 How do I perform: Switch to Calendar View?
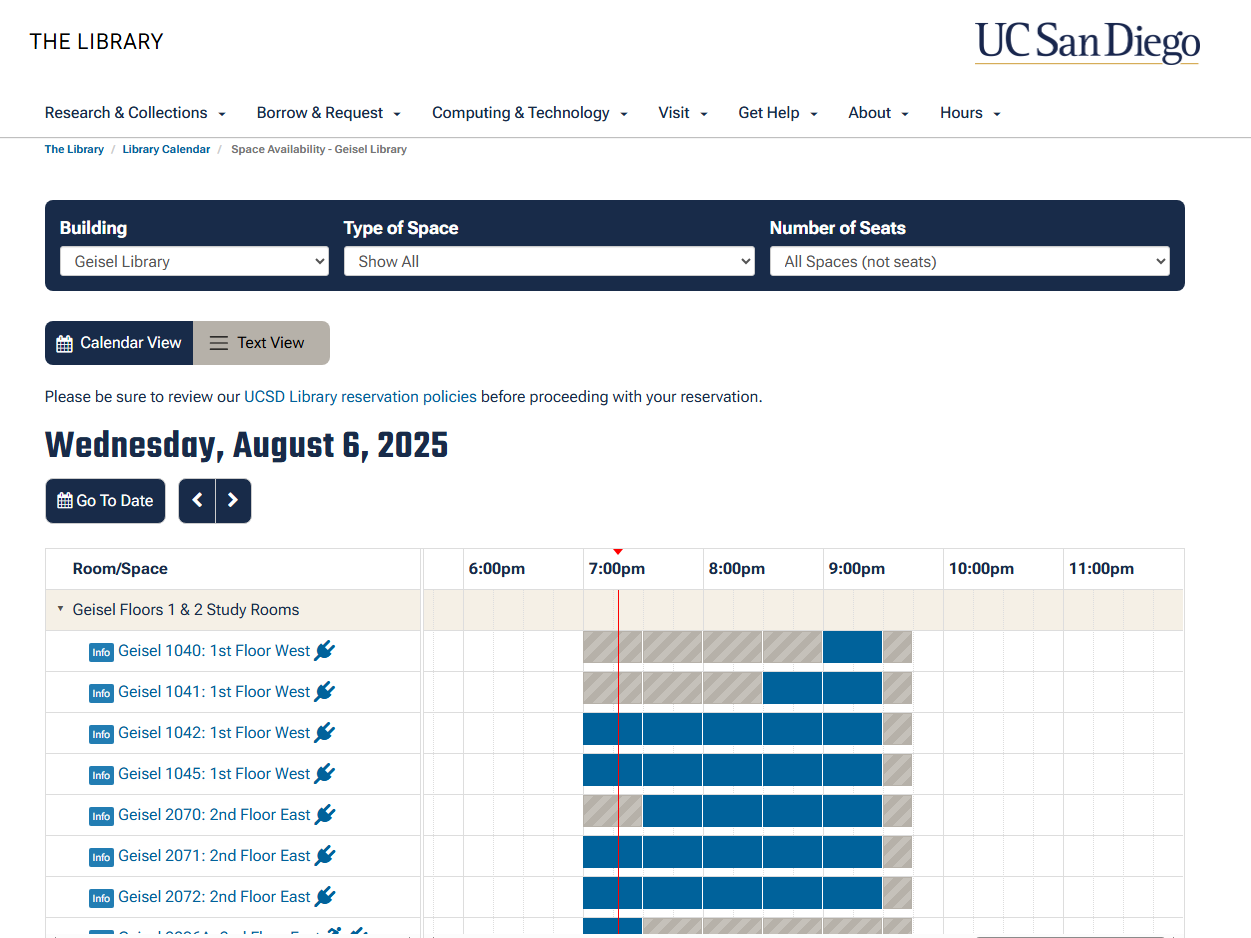(119, 343)
